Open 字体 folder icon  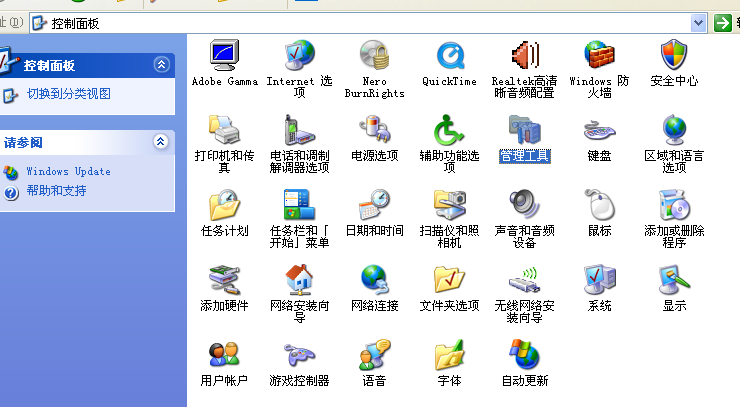(x=449, y=356)
